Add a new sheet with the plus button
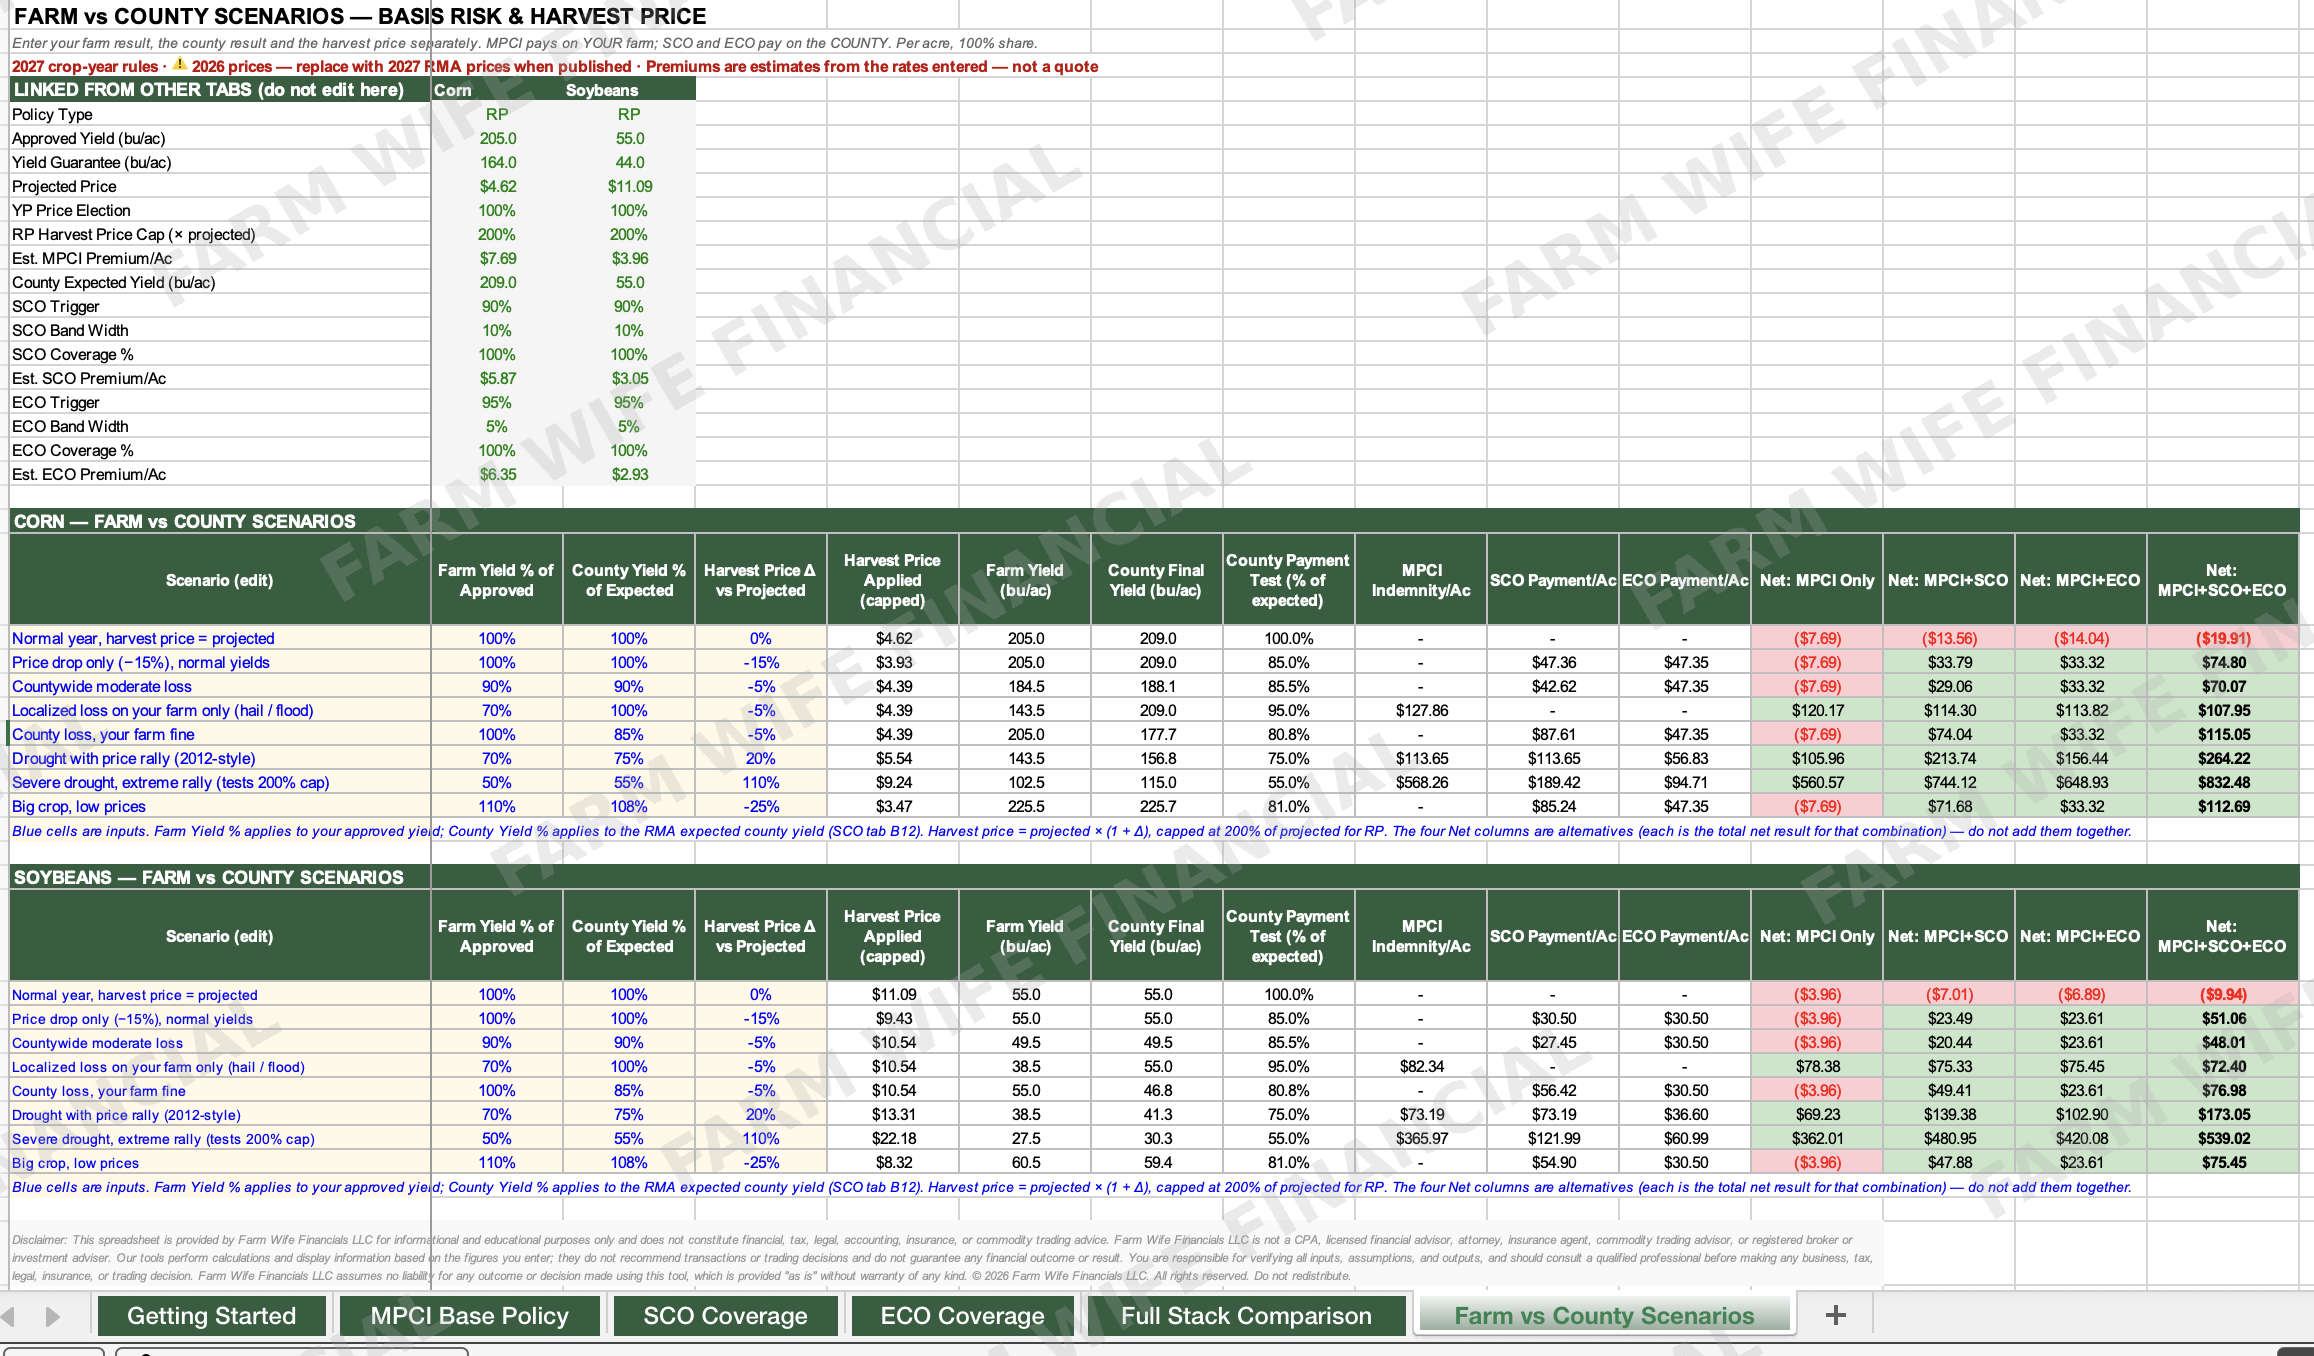This screenshot has width=2314, height=1356. (x=1835, y=1316)
